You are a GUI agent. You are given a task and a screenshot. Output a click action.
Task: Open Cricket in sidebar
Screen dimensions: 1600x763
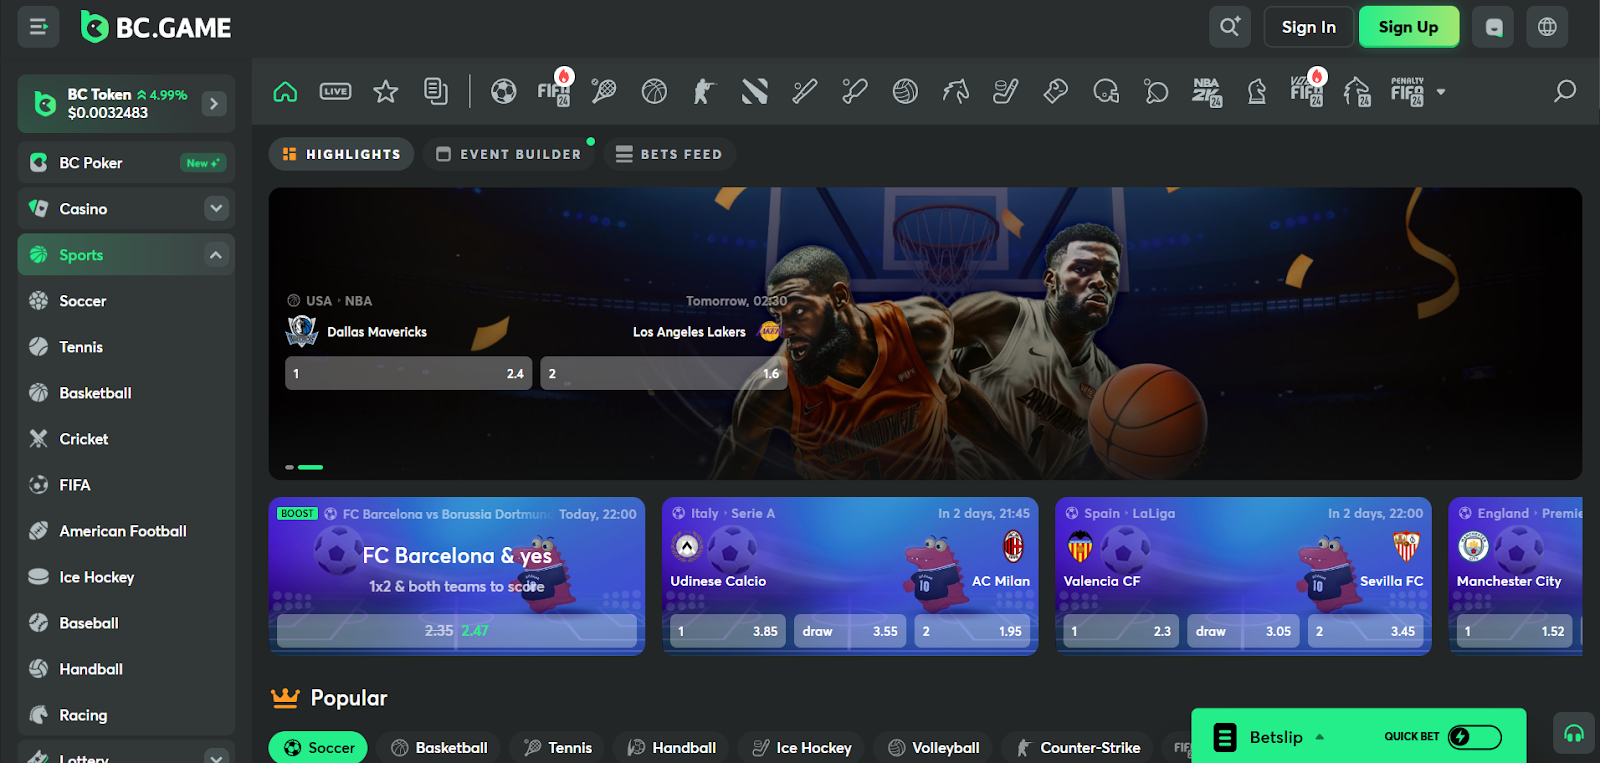pyautogui.click(x=126, y=439)
